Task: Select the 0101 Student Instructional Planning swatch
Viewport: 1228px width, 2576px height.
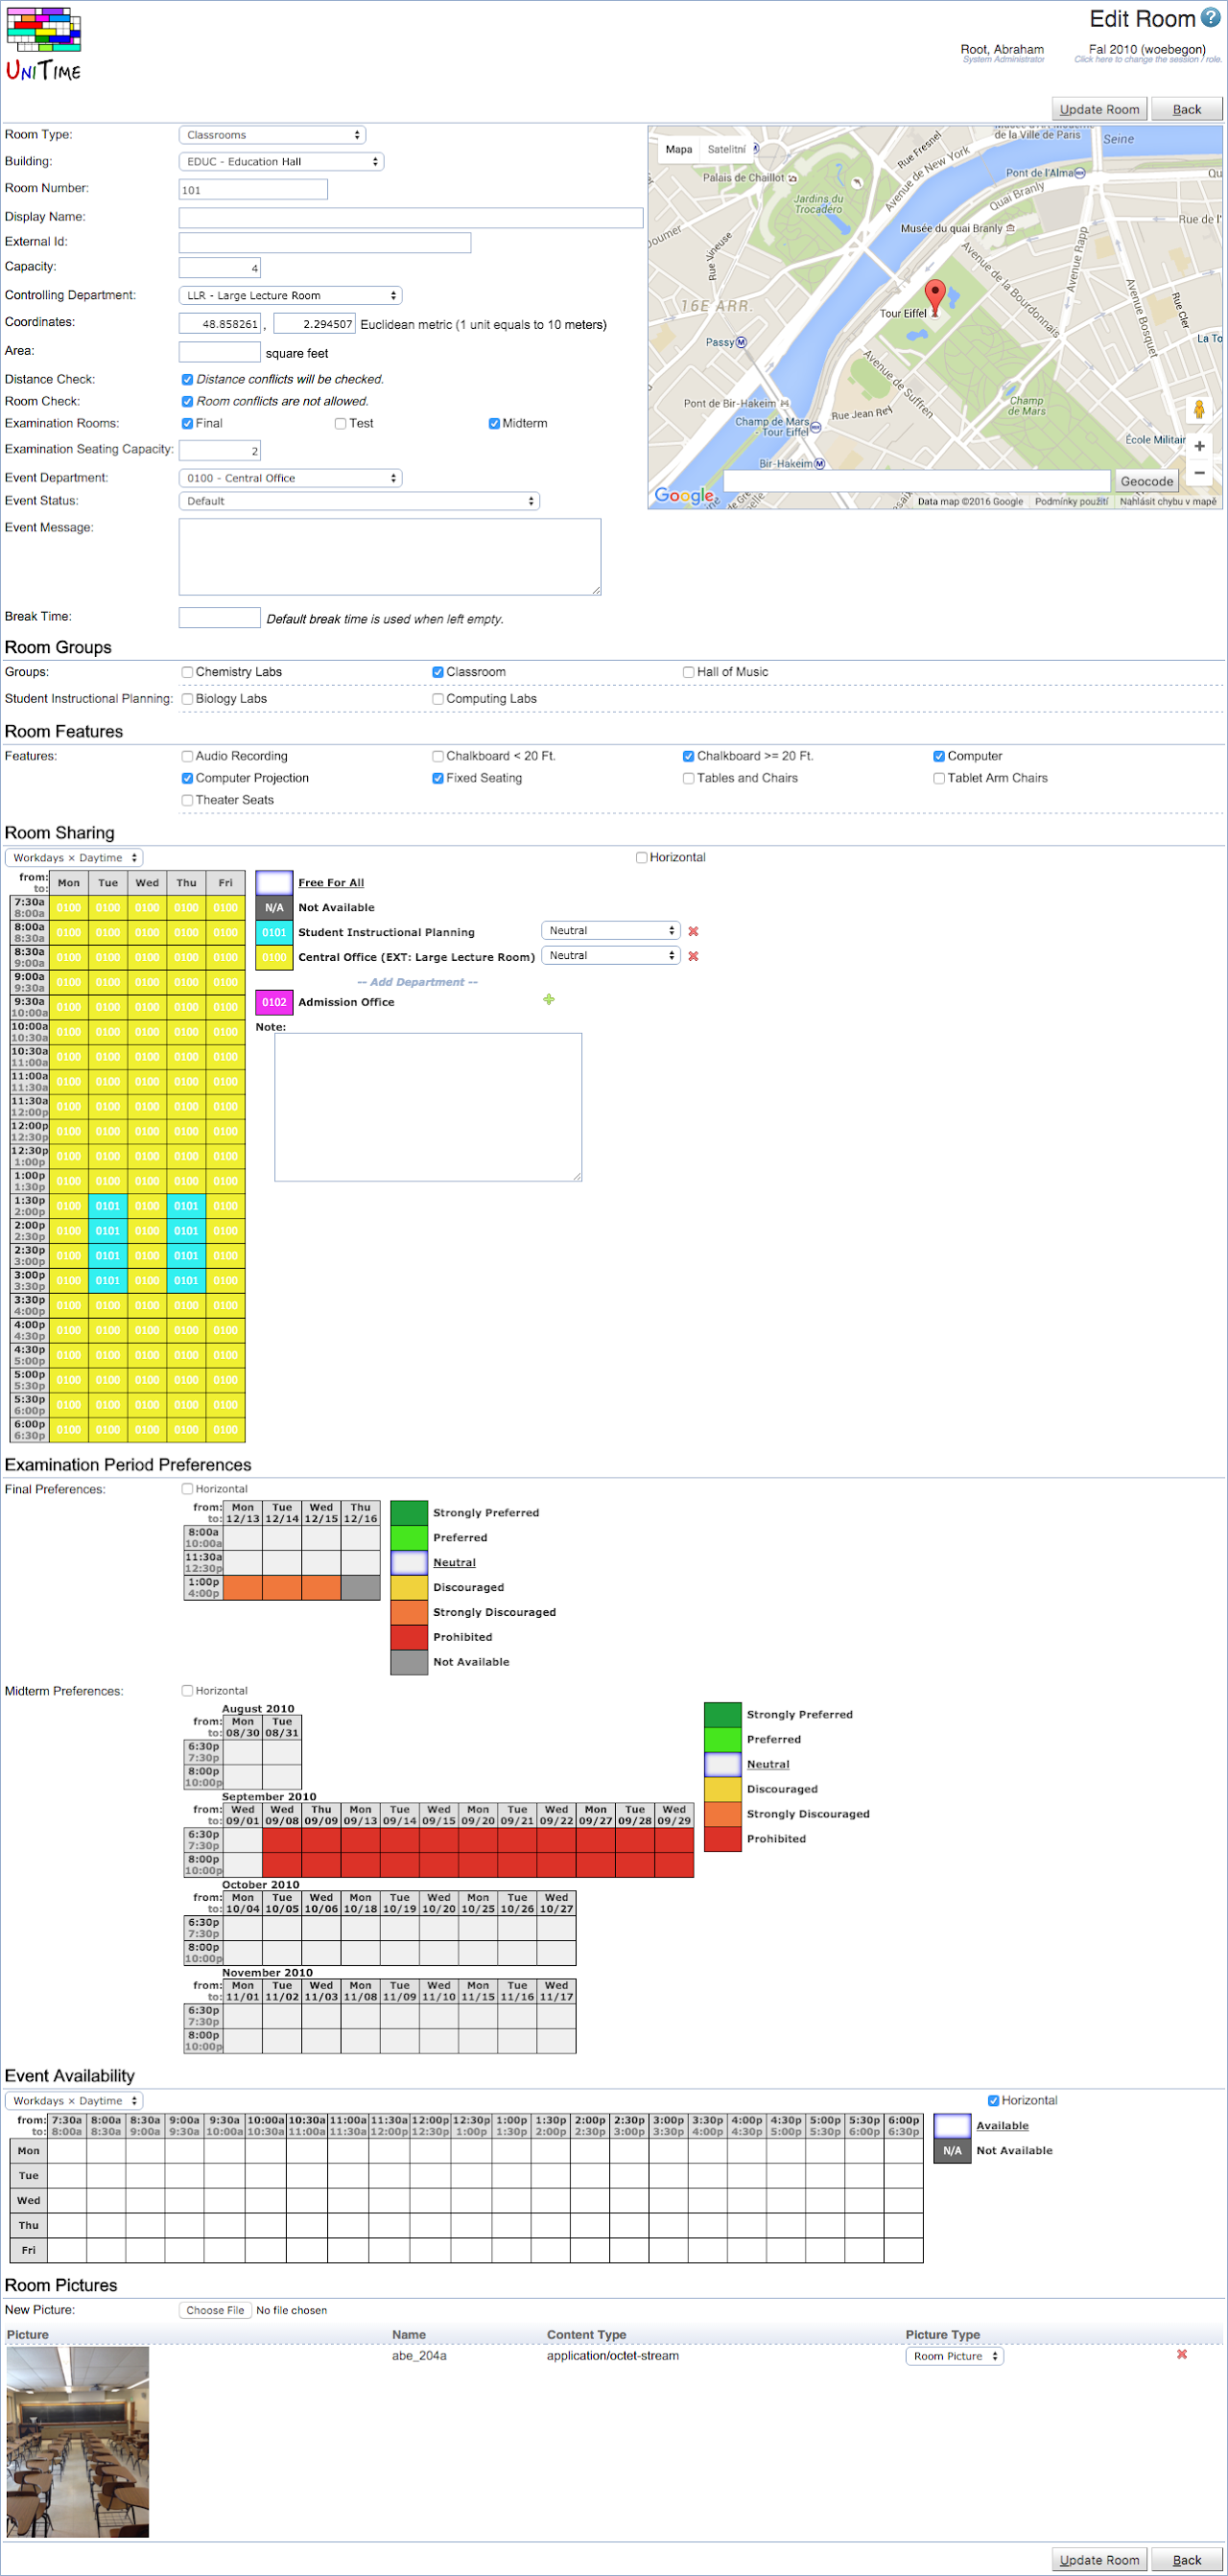Action: pyautogui.click(x=274, y=932)
